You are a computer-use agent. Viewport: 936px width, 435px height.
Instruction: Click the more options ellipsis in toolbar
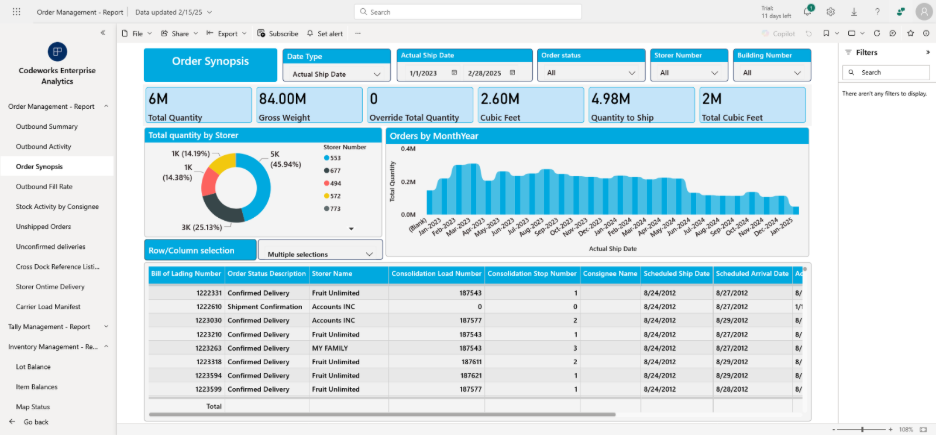[358, 33]
